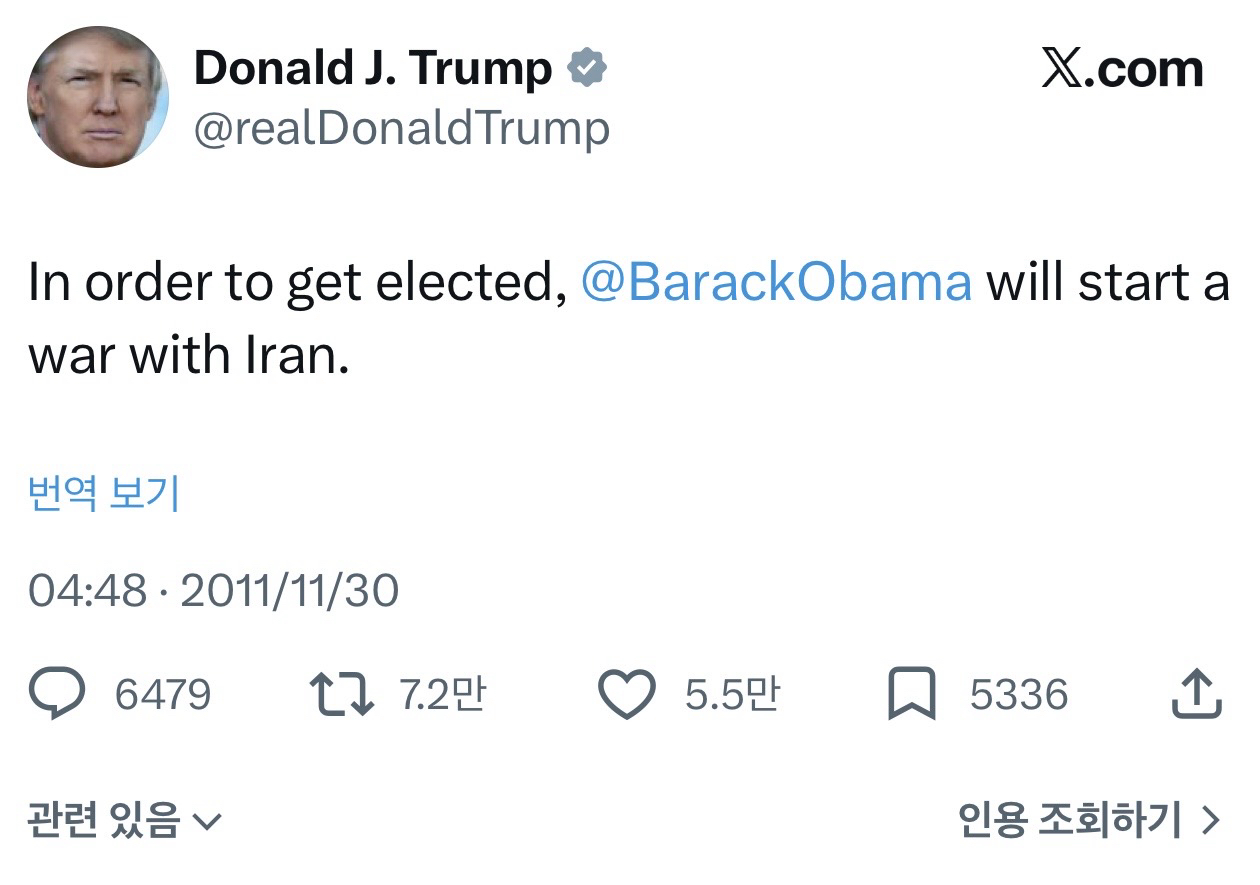Open the share upload icon
Viewport: 1260px width, 885px height.
click(x=1196, y=694)
